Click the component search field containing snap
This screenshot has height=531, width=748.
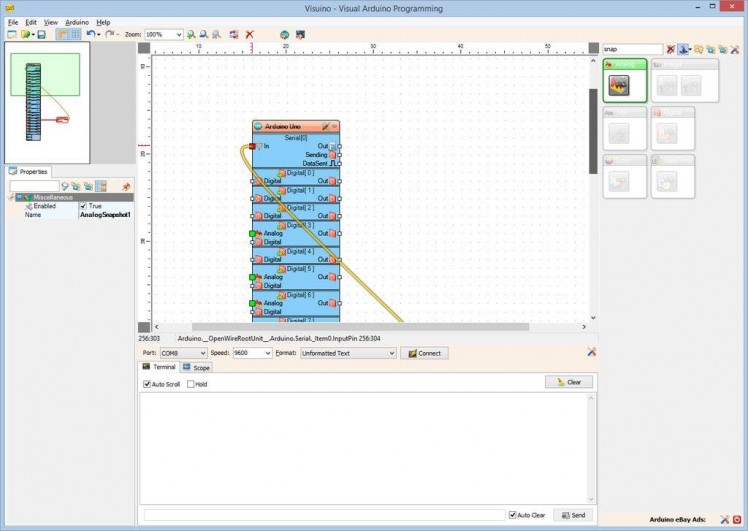(x=632, y=49)
